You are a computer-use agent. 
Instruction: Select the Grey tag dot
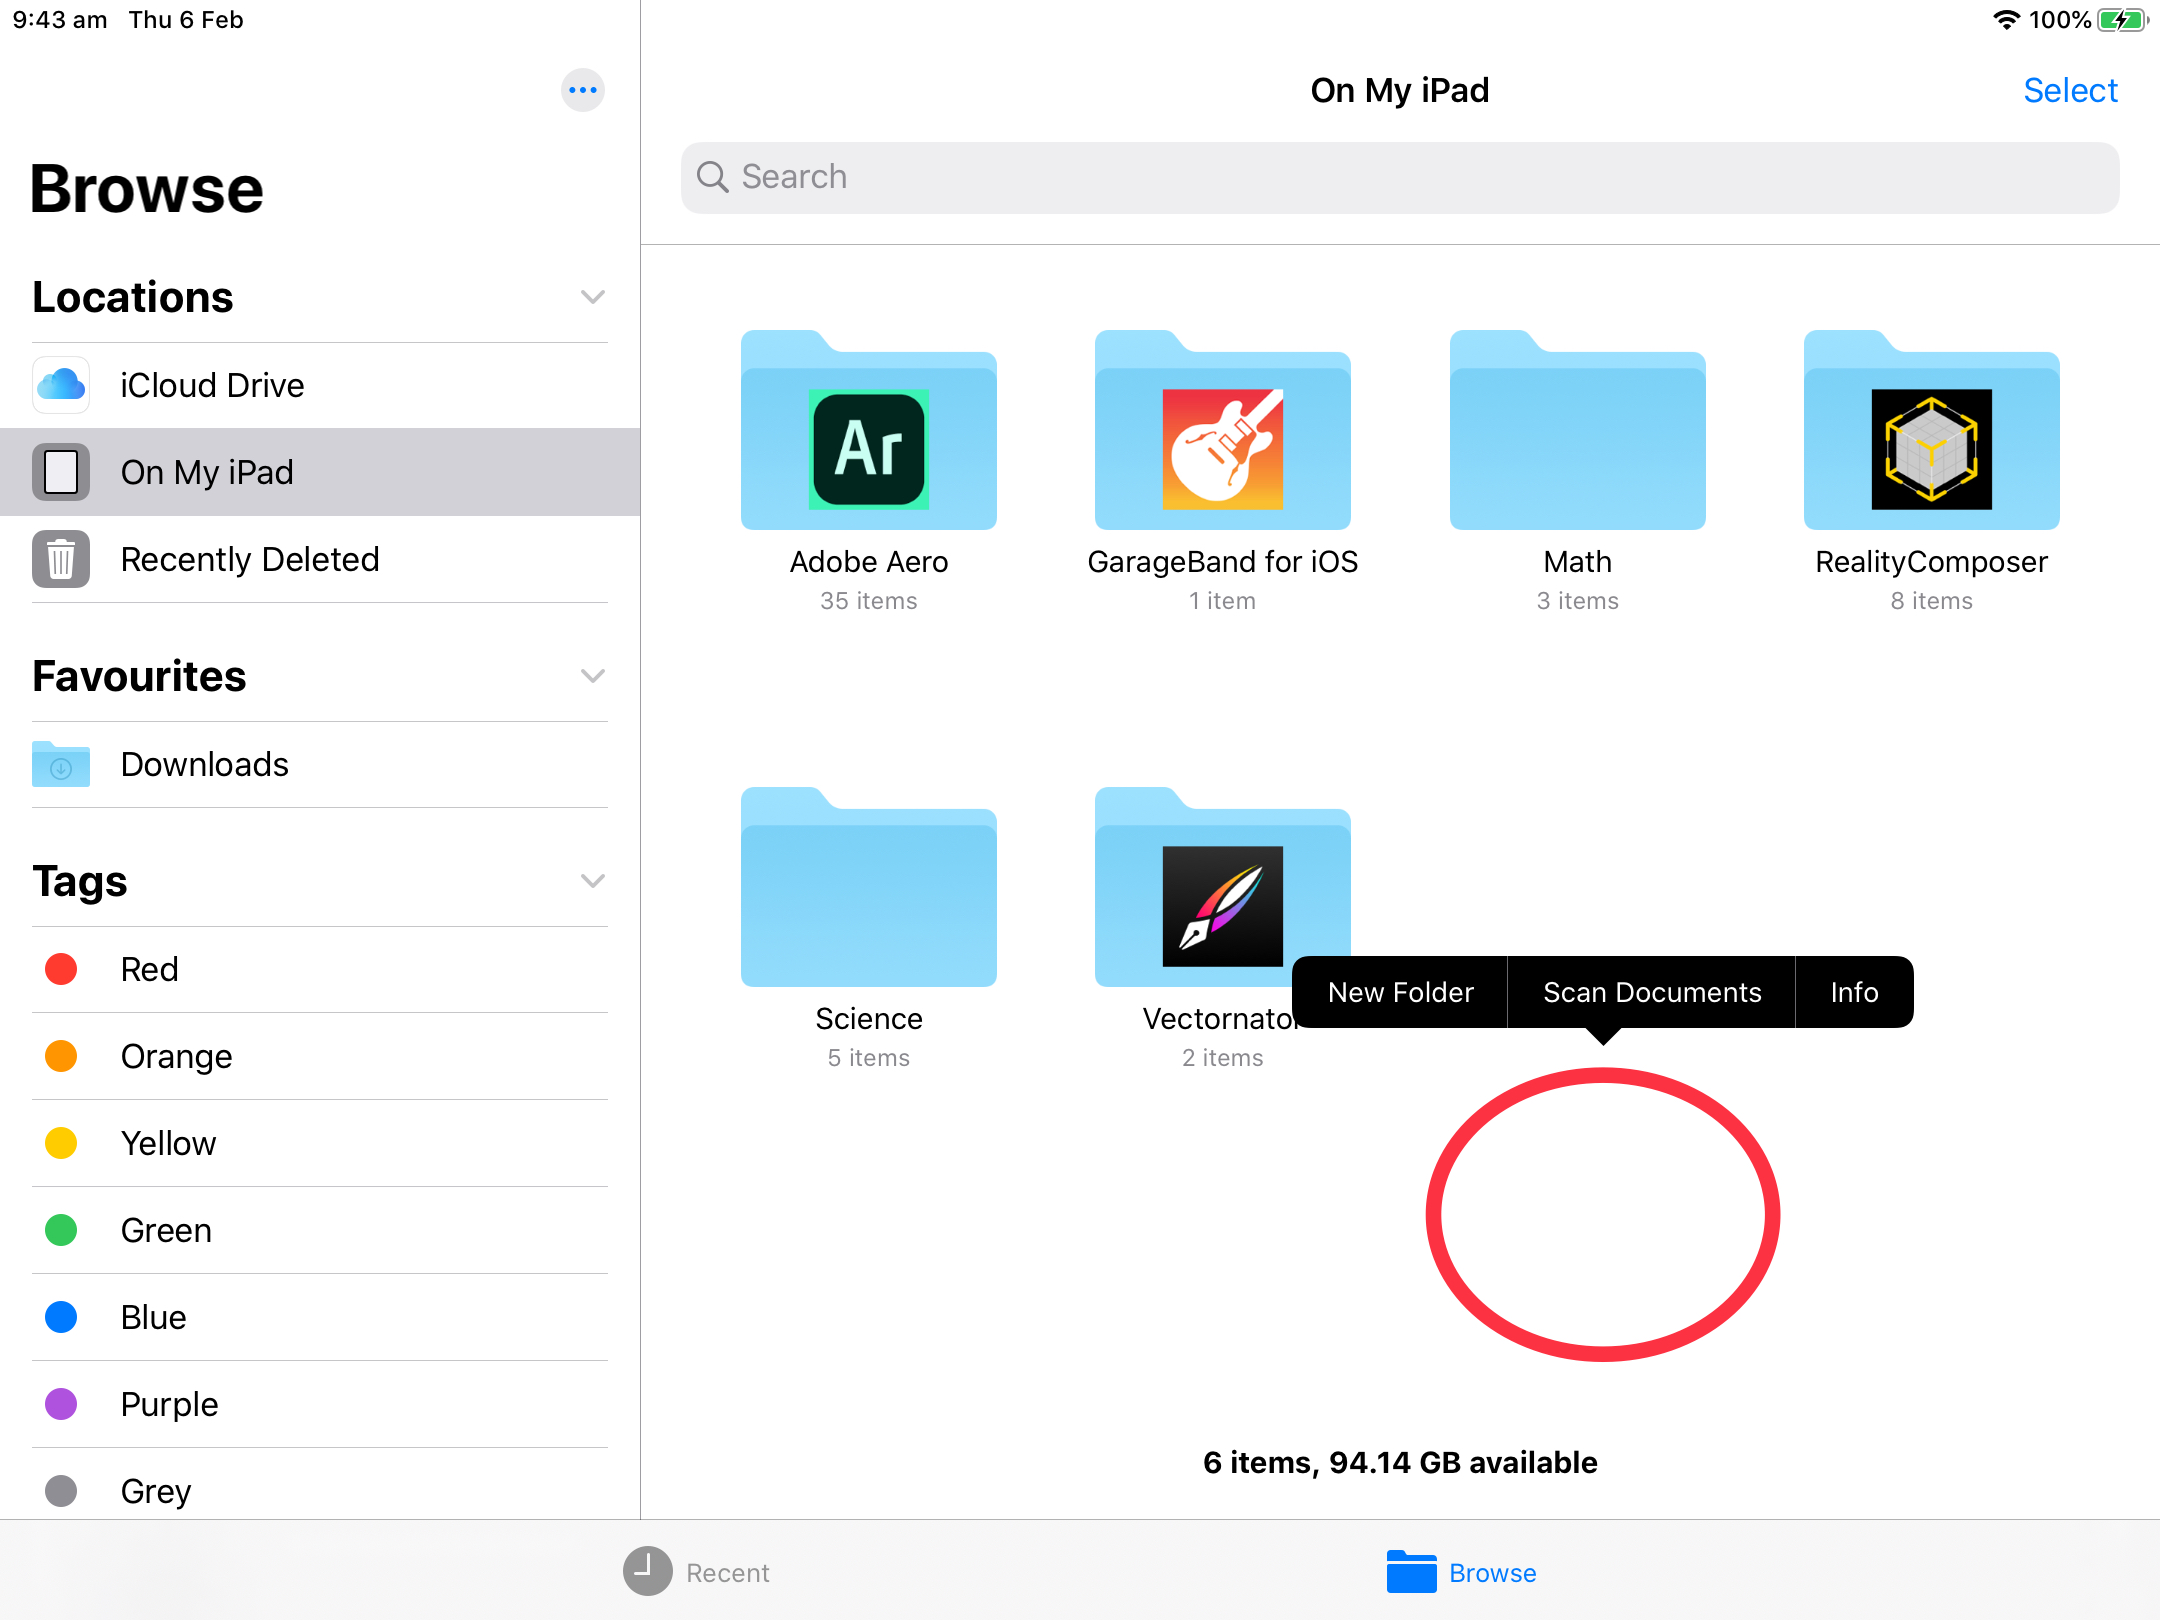pyautogui.click(x=61, y=1491)
